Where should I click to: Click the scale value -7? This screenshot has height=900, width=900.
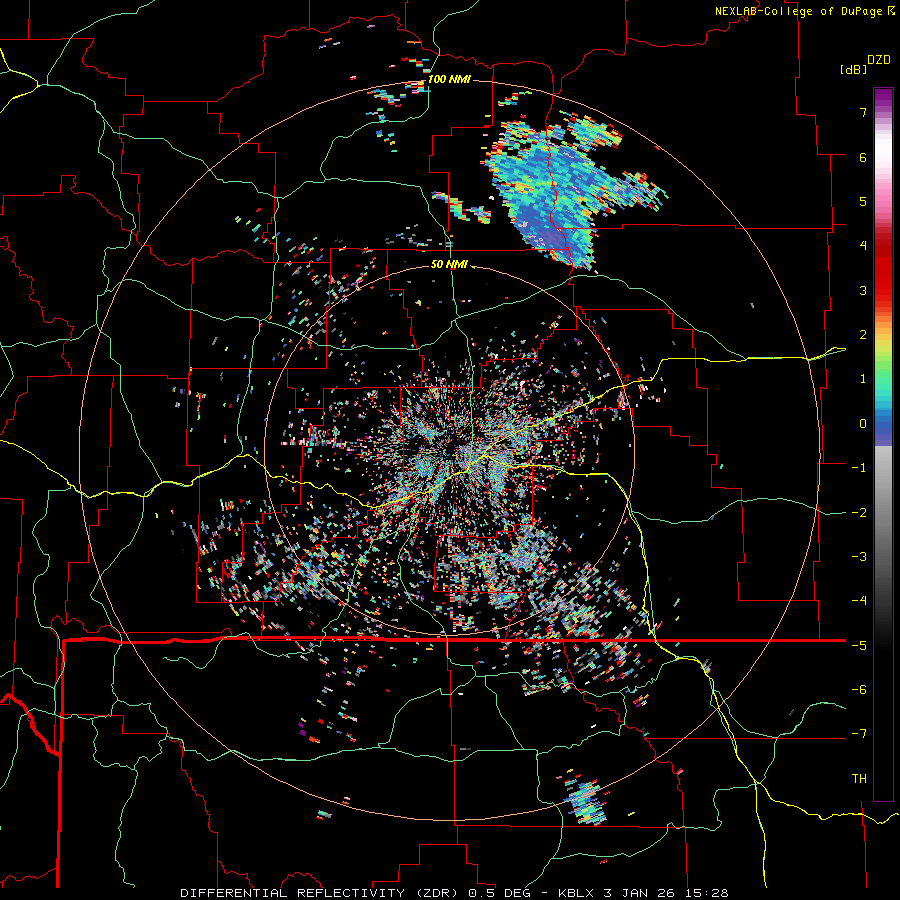point(859,734)
